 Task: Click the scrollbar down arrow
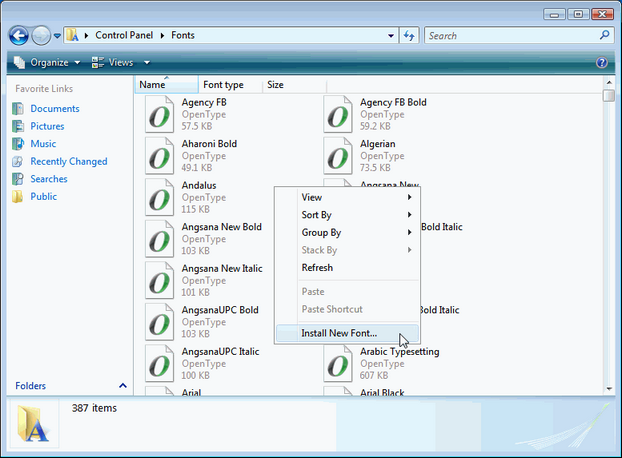click(x=609, y=389)
